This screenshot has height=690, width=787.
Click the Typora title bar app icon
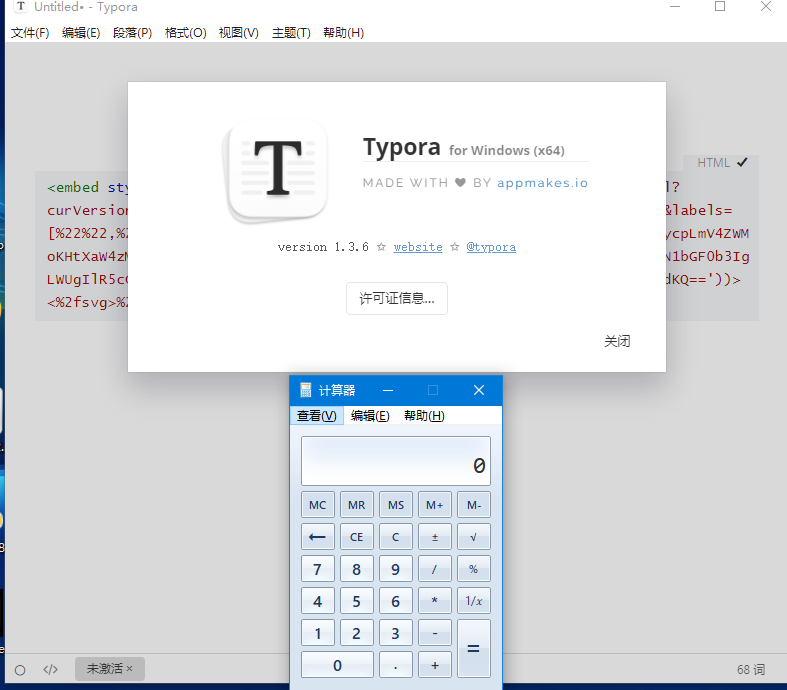pyautogui.click(x=21, y=7)
